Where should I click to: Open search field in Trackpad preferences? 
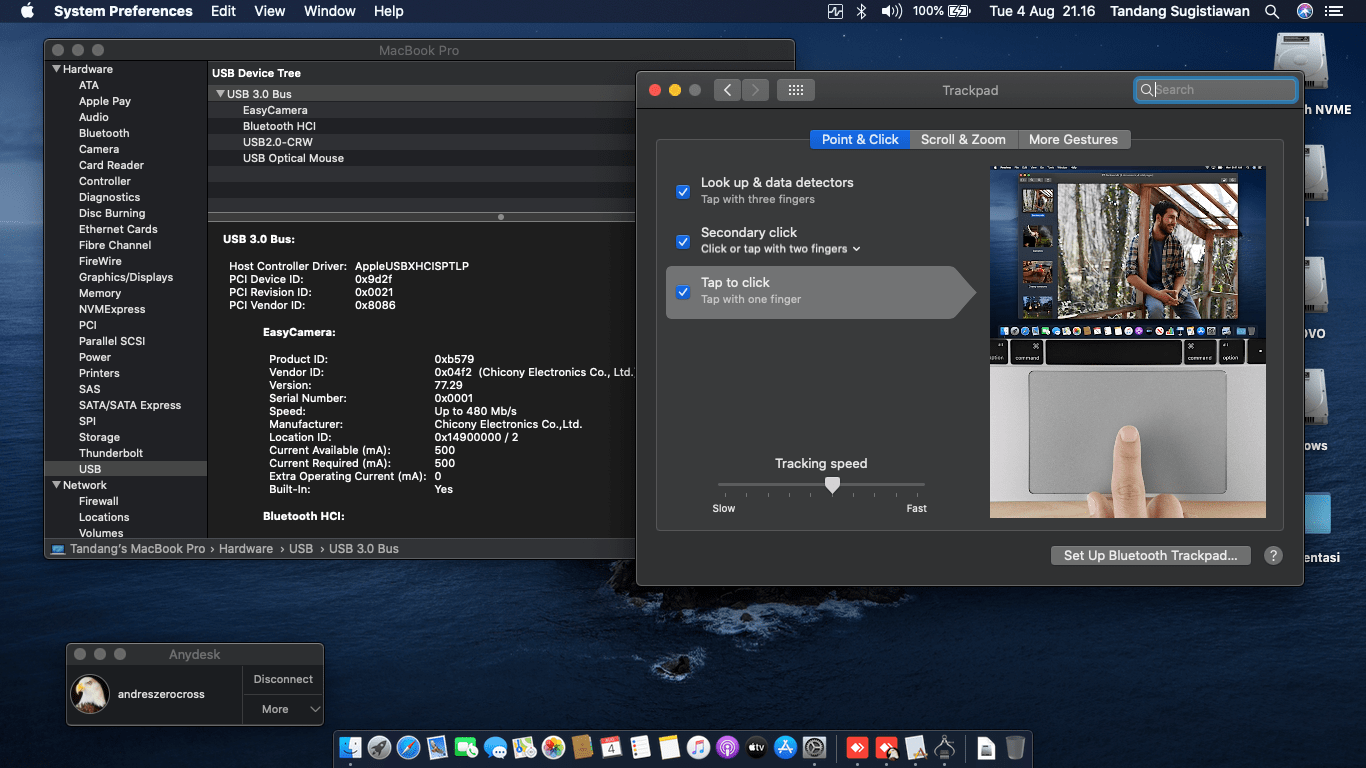tap(1215, 90)
